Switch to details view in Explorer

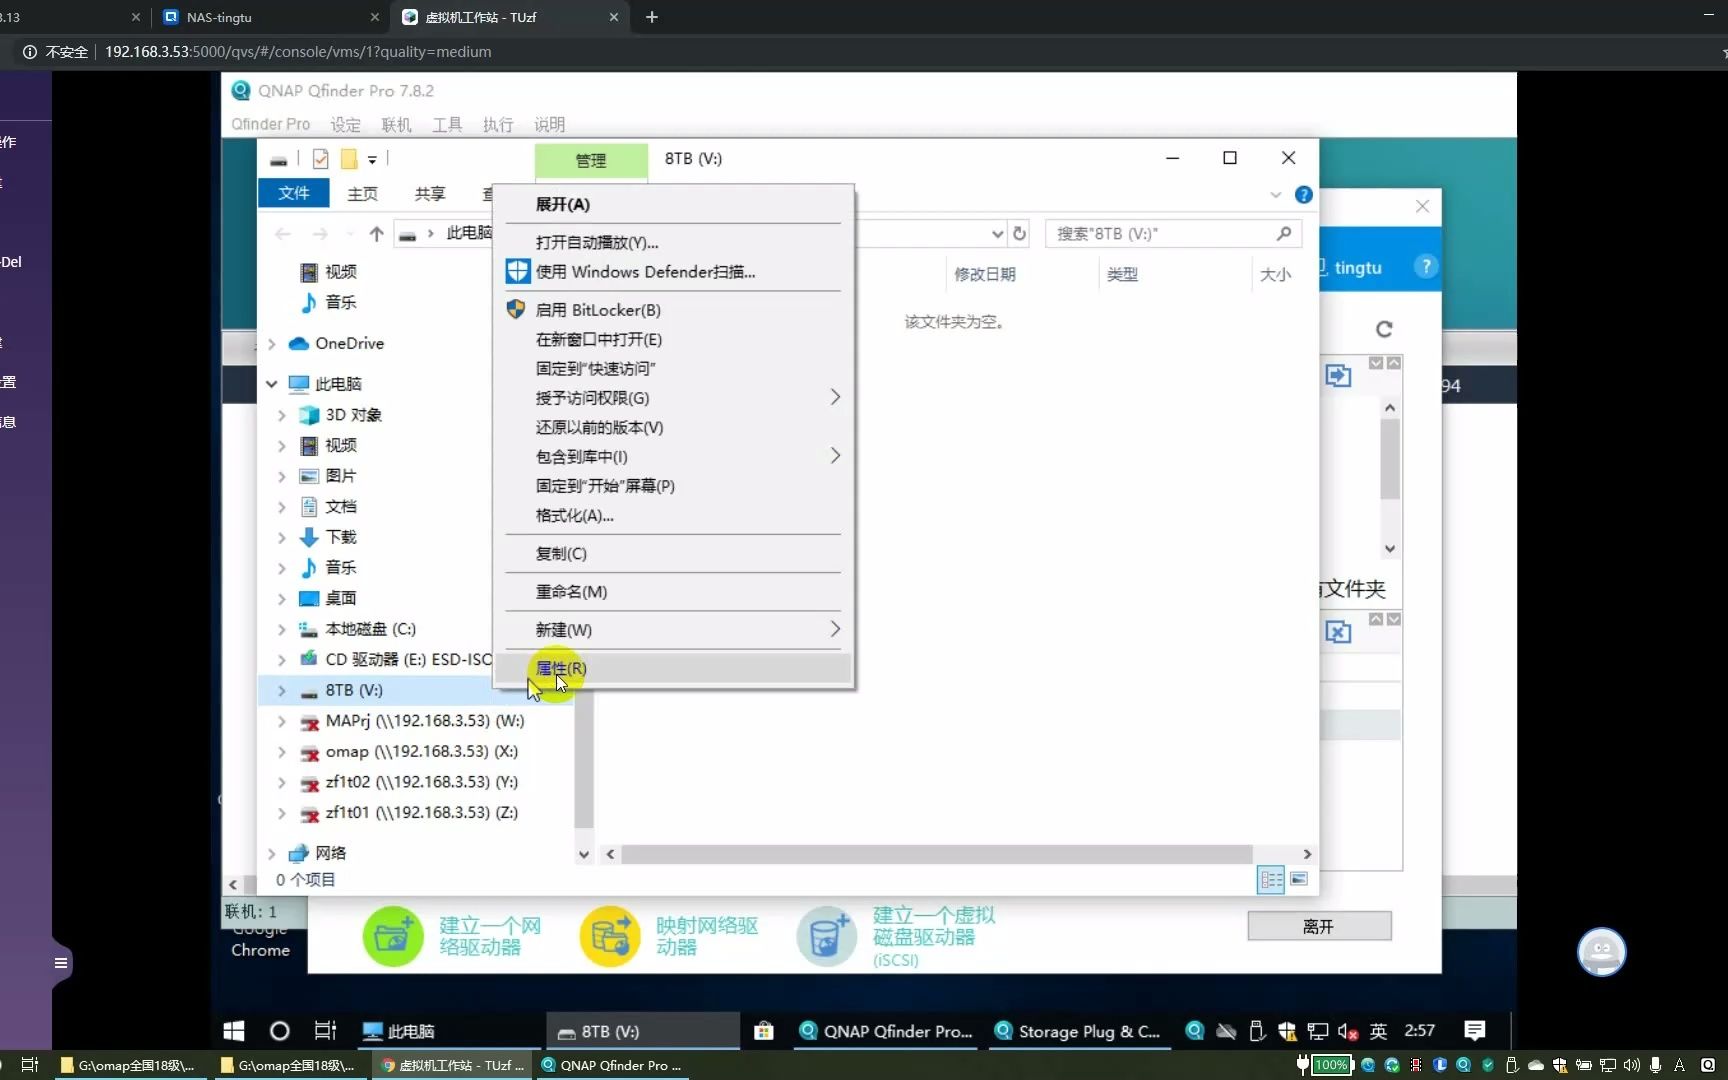pyautogui.click(x=1270, y=880)
